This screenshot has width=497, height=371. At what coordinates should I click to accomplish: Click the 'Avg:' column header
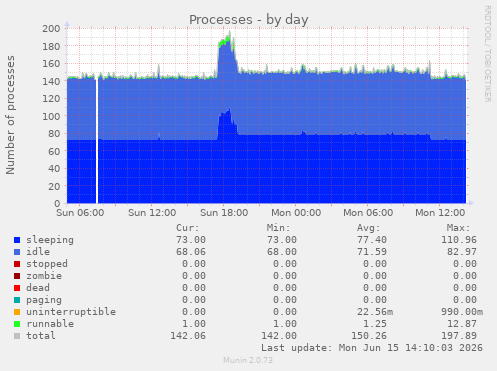pyautogui.click(x=369, y=228)
